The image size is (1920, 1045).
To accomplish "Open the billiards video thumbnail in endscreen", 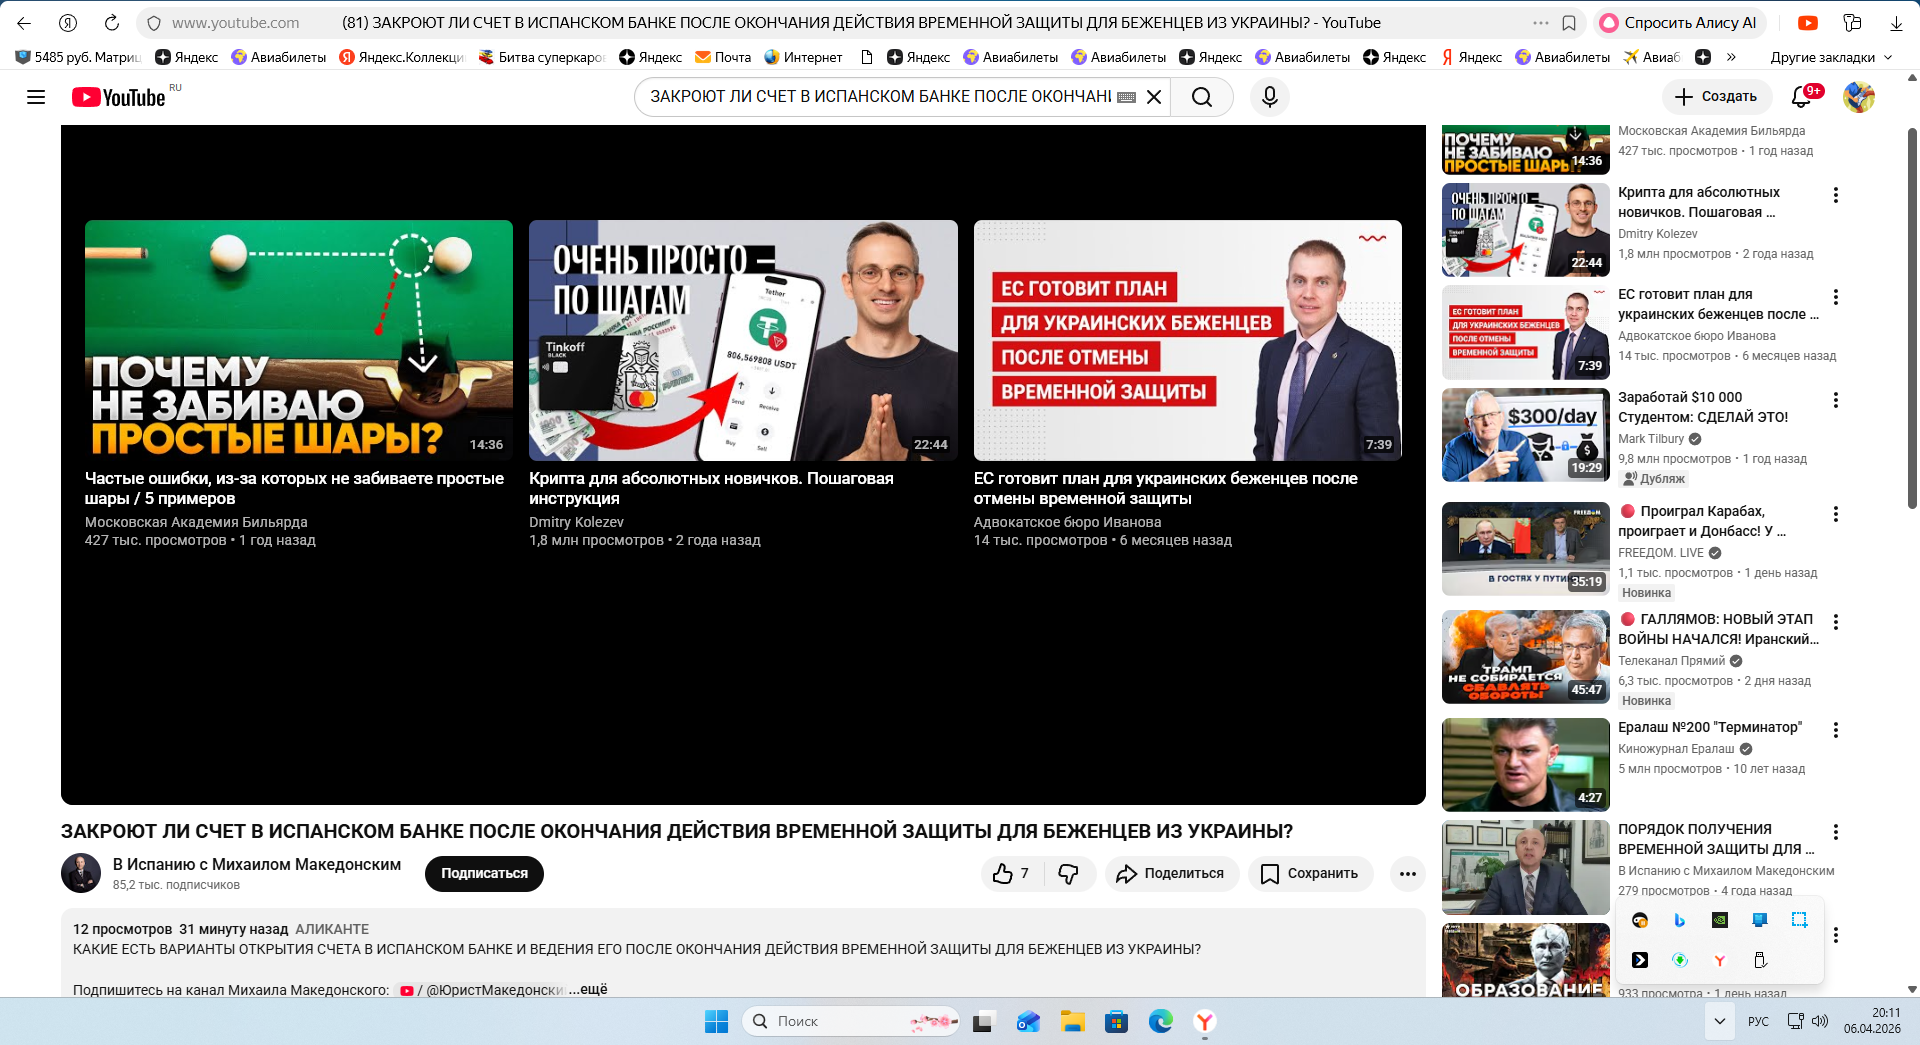I will click(x=298, y=340).
